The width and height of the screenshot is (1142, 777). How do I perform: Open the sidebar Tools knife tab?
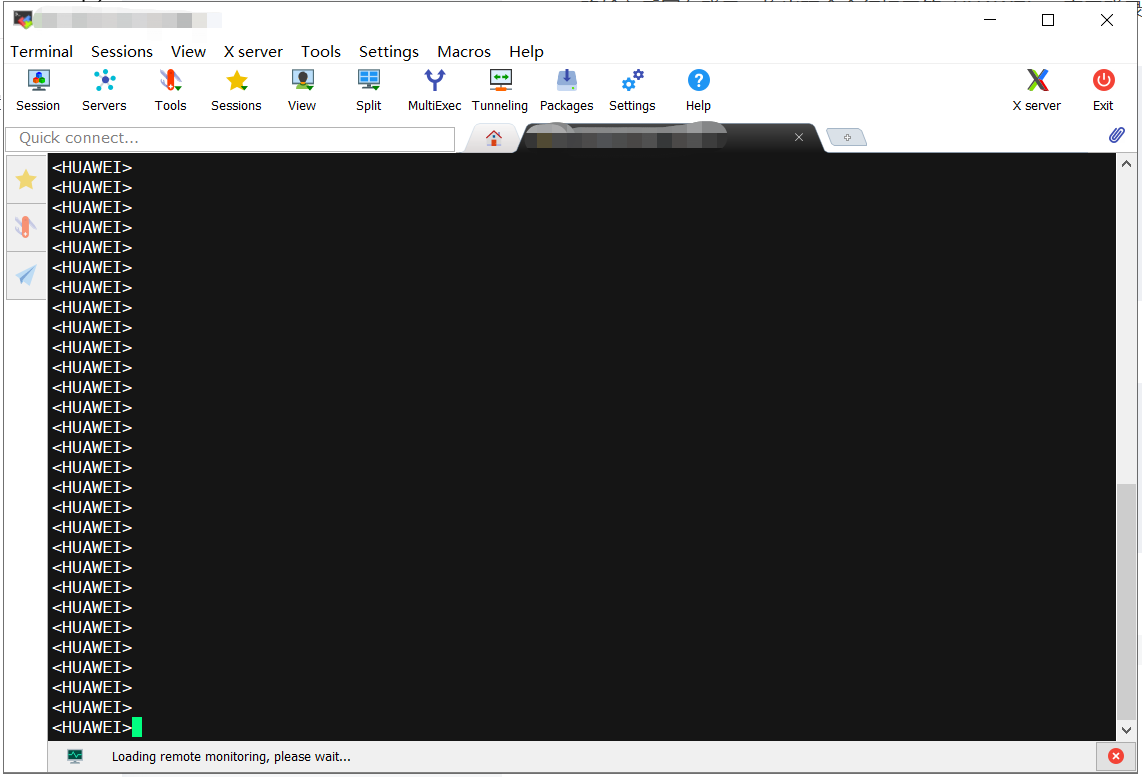pyautogui.click(x=26, y=227)
